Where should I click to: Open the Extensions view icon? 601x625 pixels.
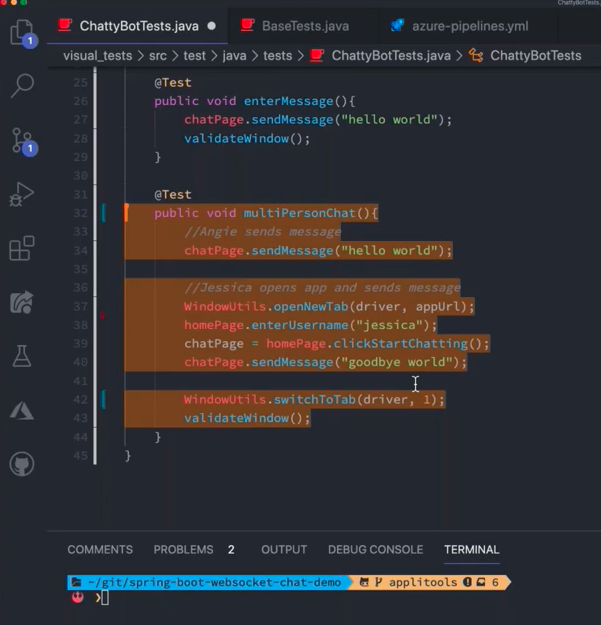pyautogui.click(x=21, y=248)
